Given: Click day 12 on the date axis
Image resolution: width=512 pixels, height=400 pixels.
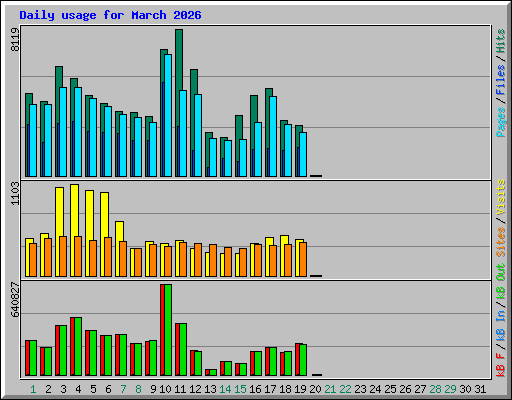Looking at the screenshot, I should (x=195, y=389).
